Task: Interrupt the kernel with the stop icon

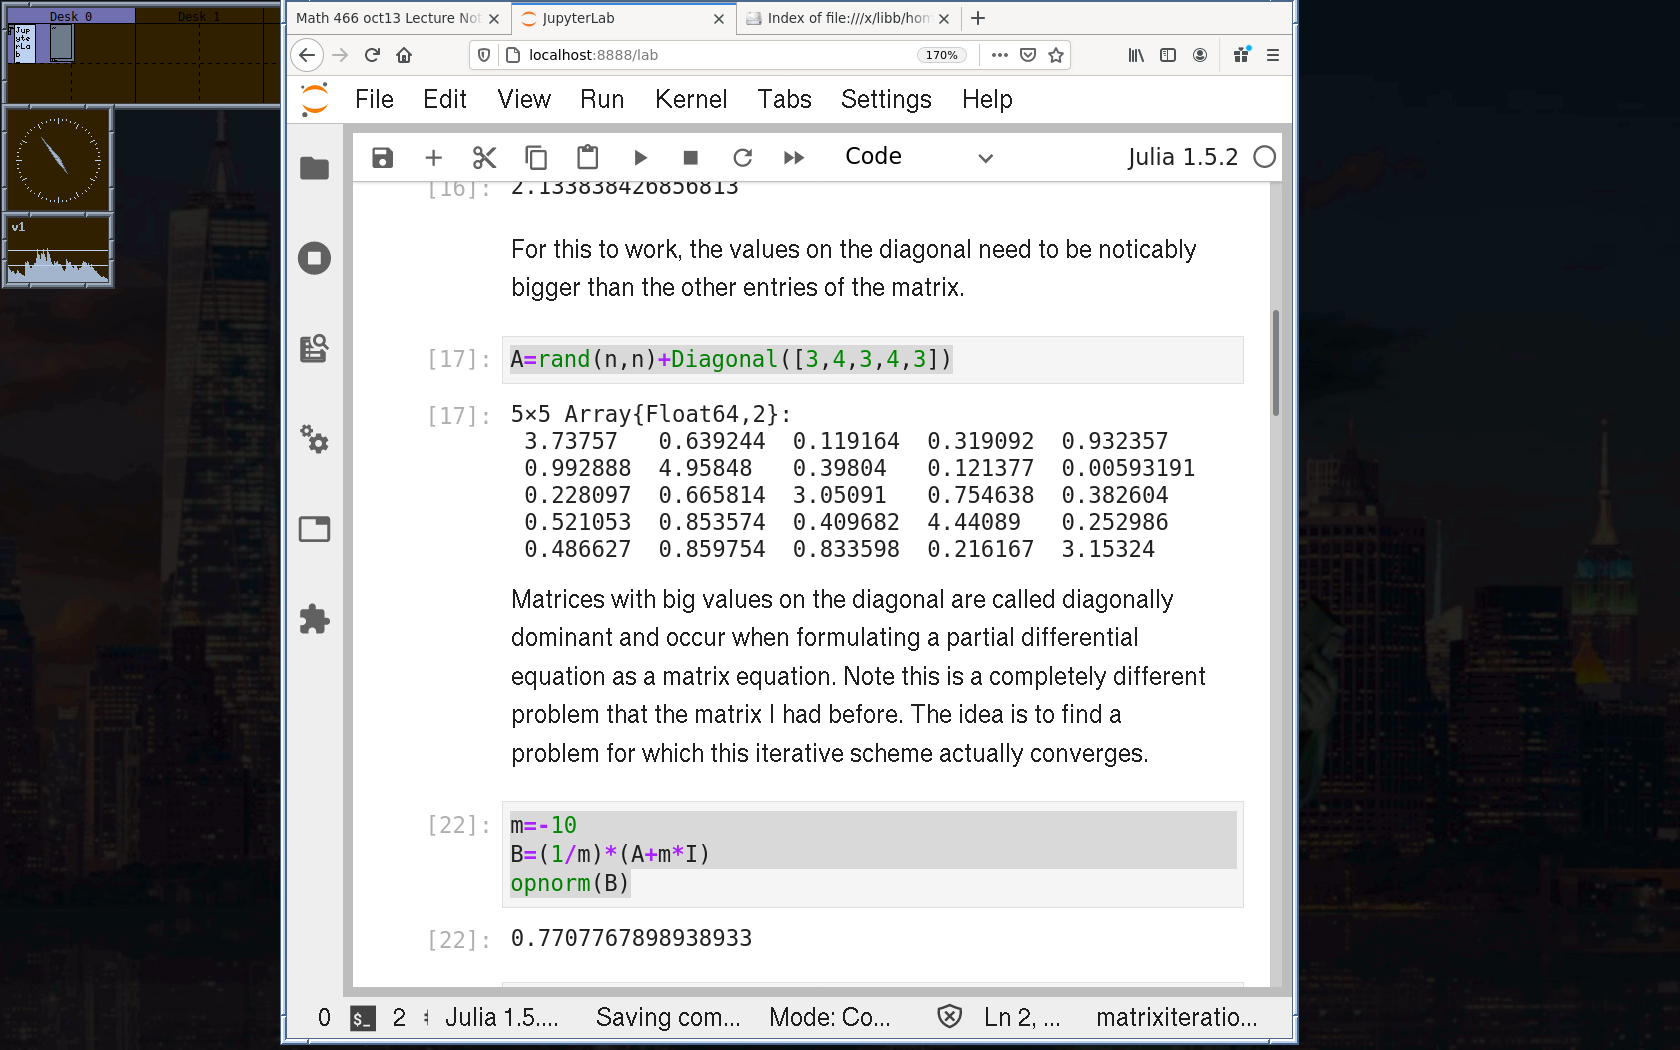Action: [x=690, y=158]
